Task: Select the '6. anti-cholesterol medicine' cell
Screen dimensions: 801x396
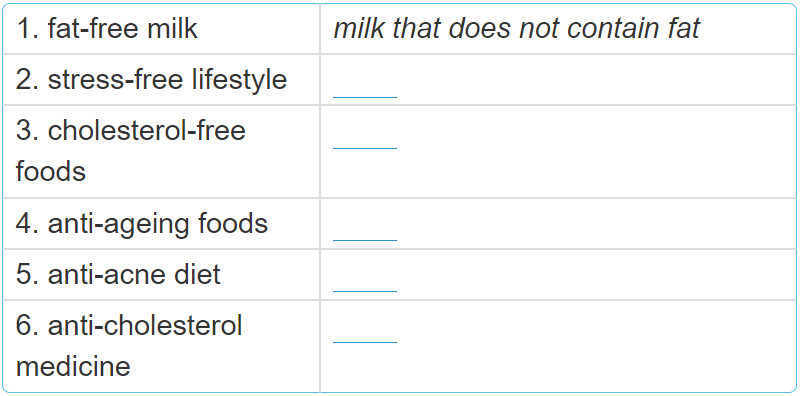Action: (161, 346)
